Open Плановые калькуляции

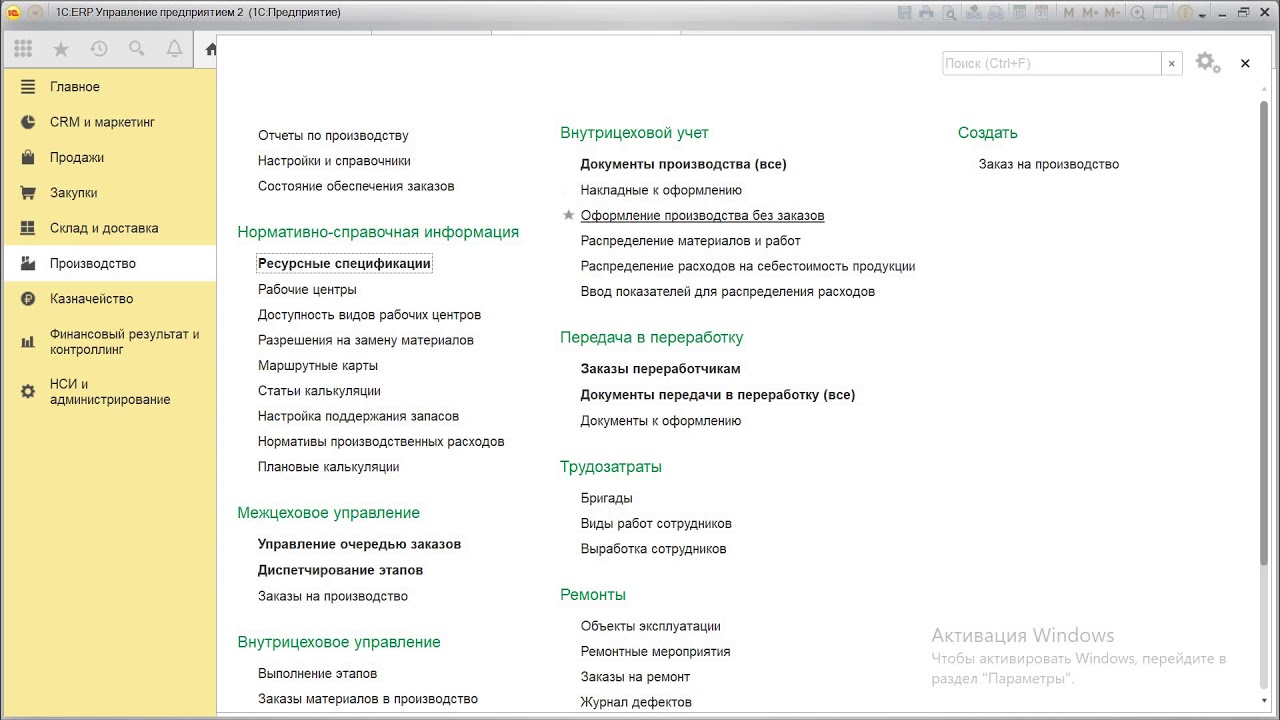click(x=328, y=467)
